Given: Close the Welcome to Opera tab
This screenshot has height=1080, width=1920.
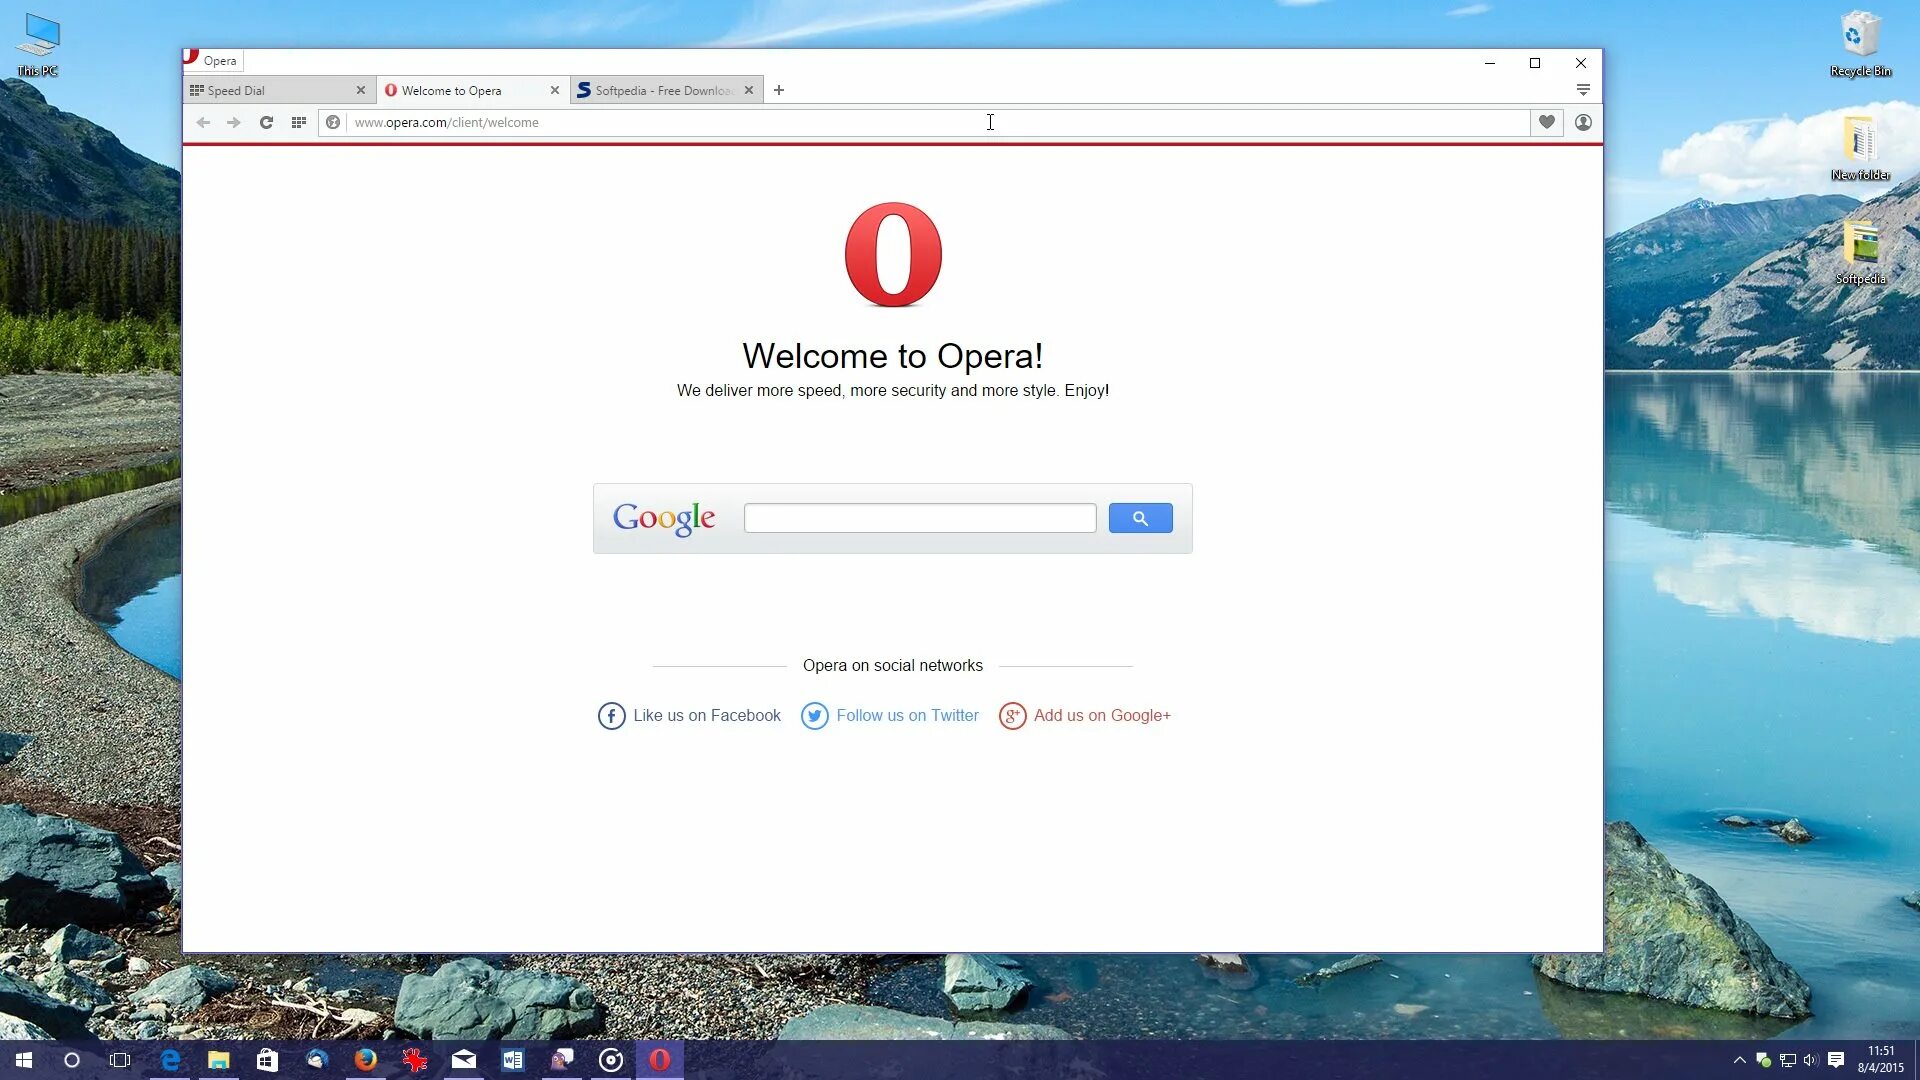Looking at the screenshot, I should pos(555,90).
